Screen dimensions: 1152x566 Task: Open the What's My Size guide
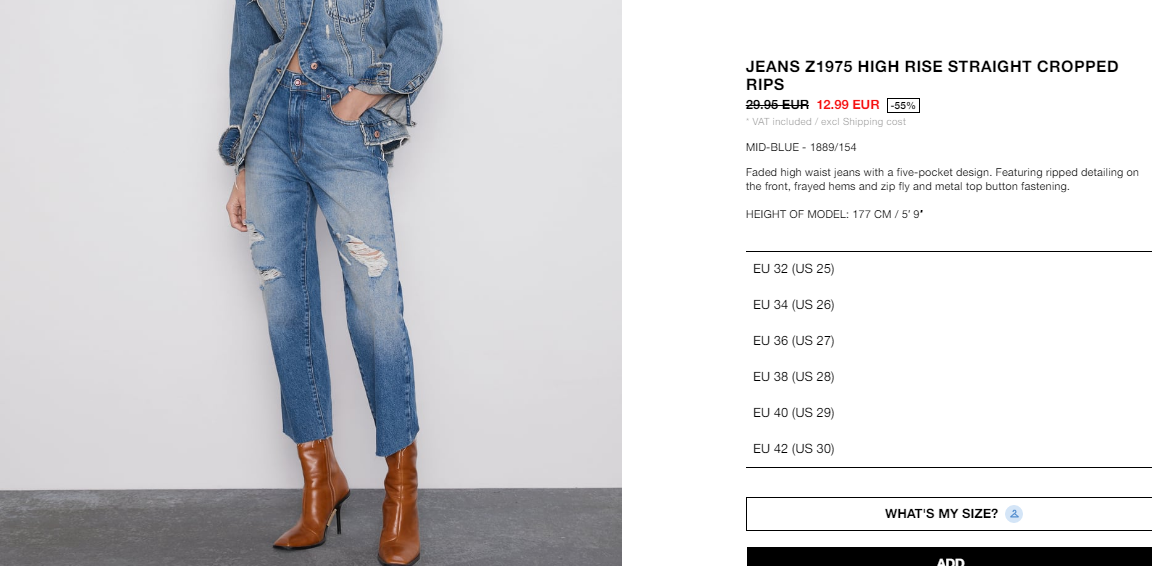(949, 514)
